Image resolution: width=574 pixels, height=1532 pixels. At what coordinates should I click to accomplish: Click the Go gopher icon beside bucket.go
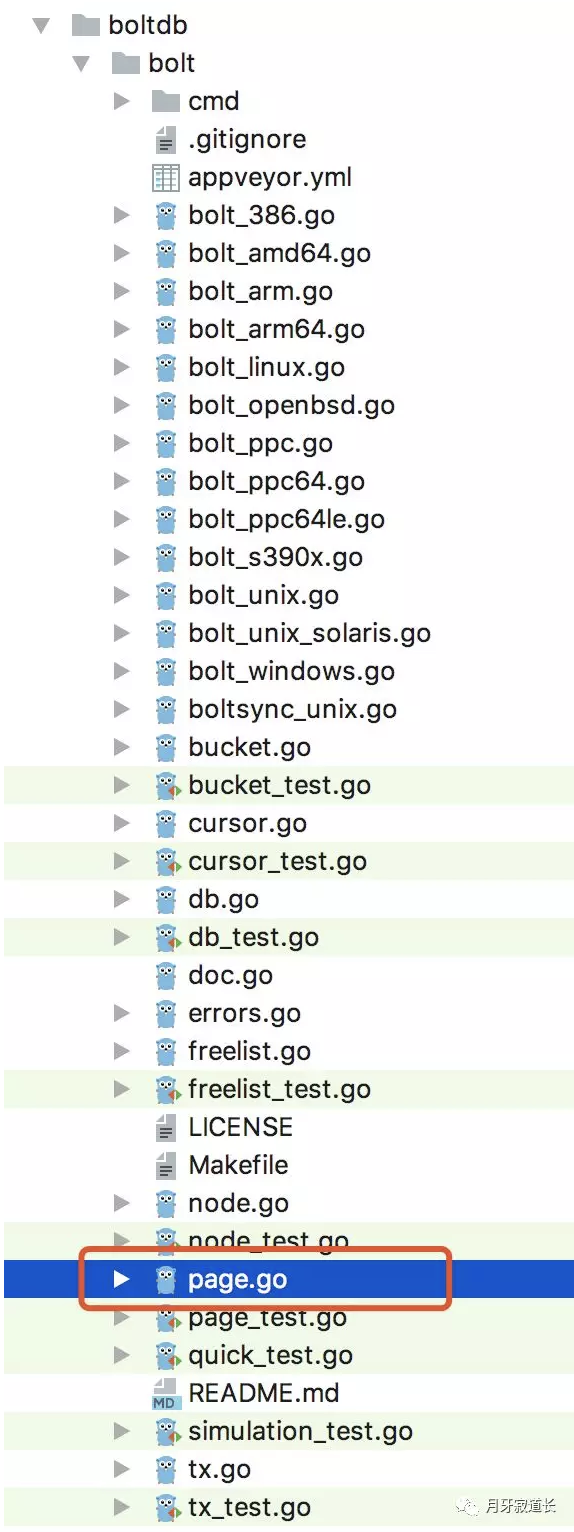click(166, 748)
